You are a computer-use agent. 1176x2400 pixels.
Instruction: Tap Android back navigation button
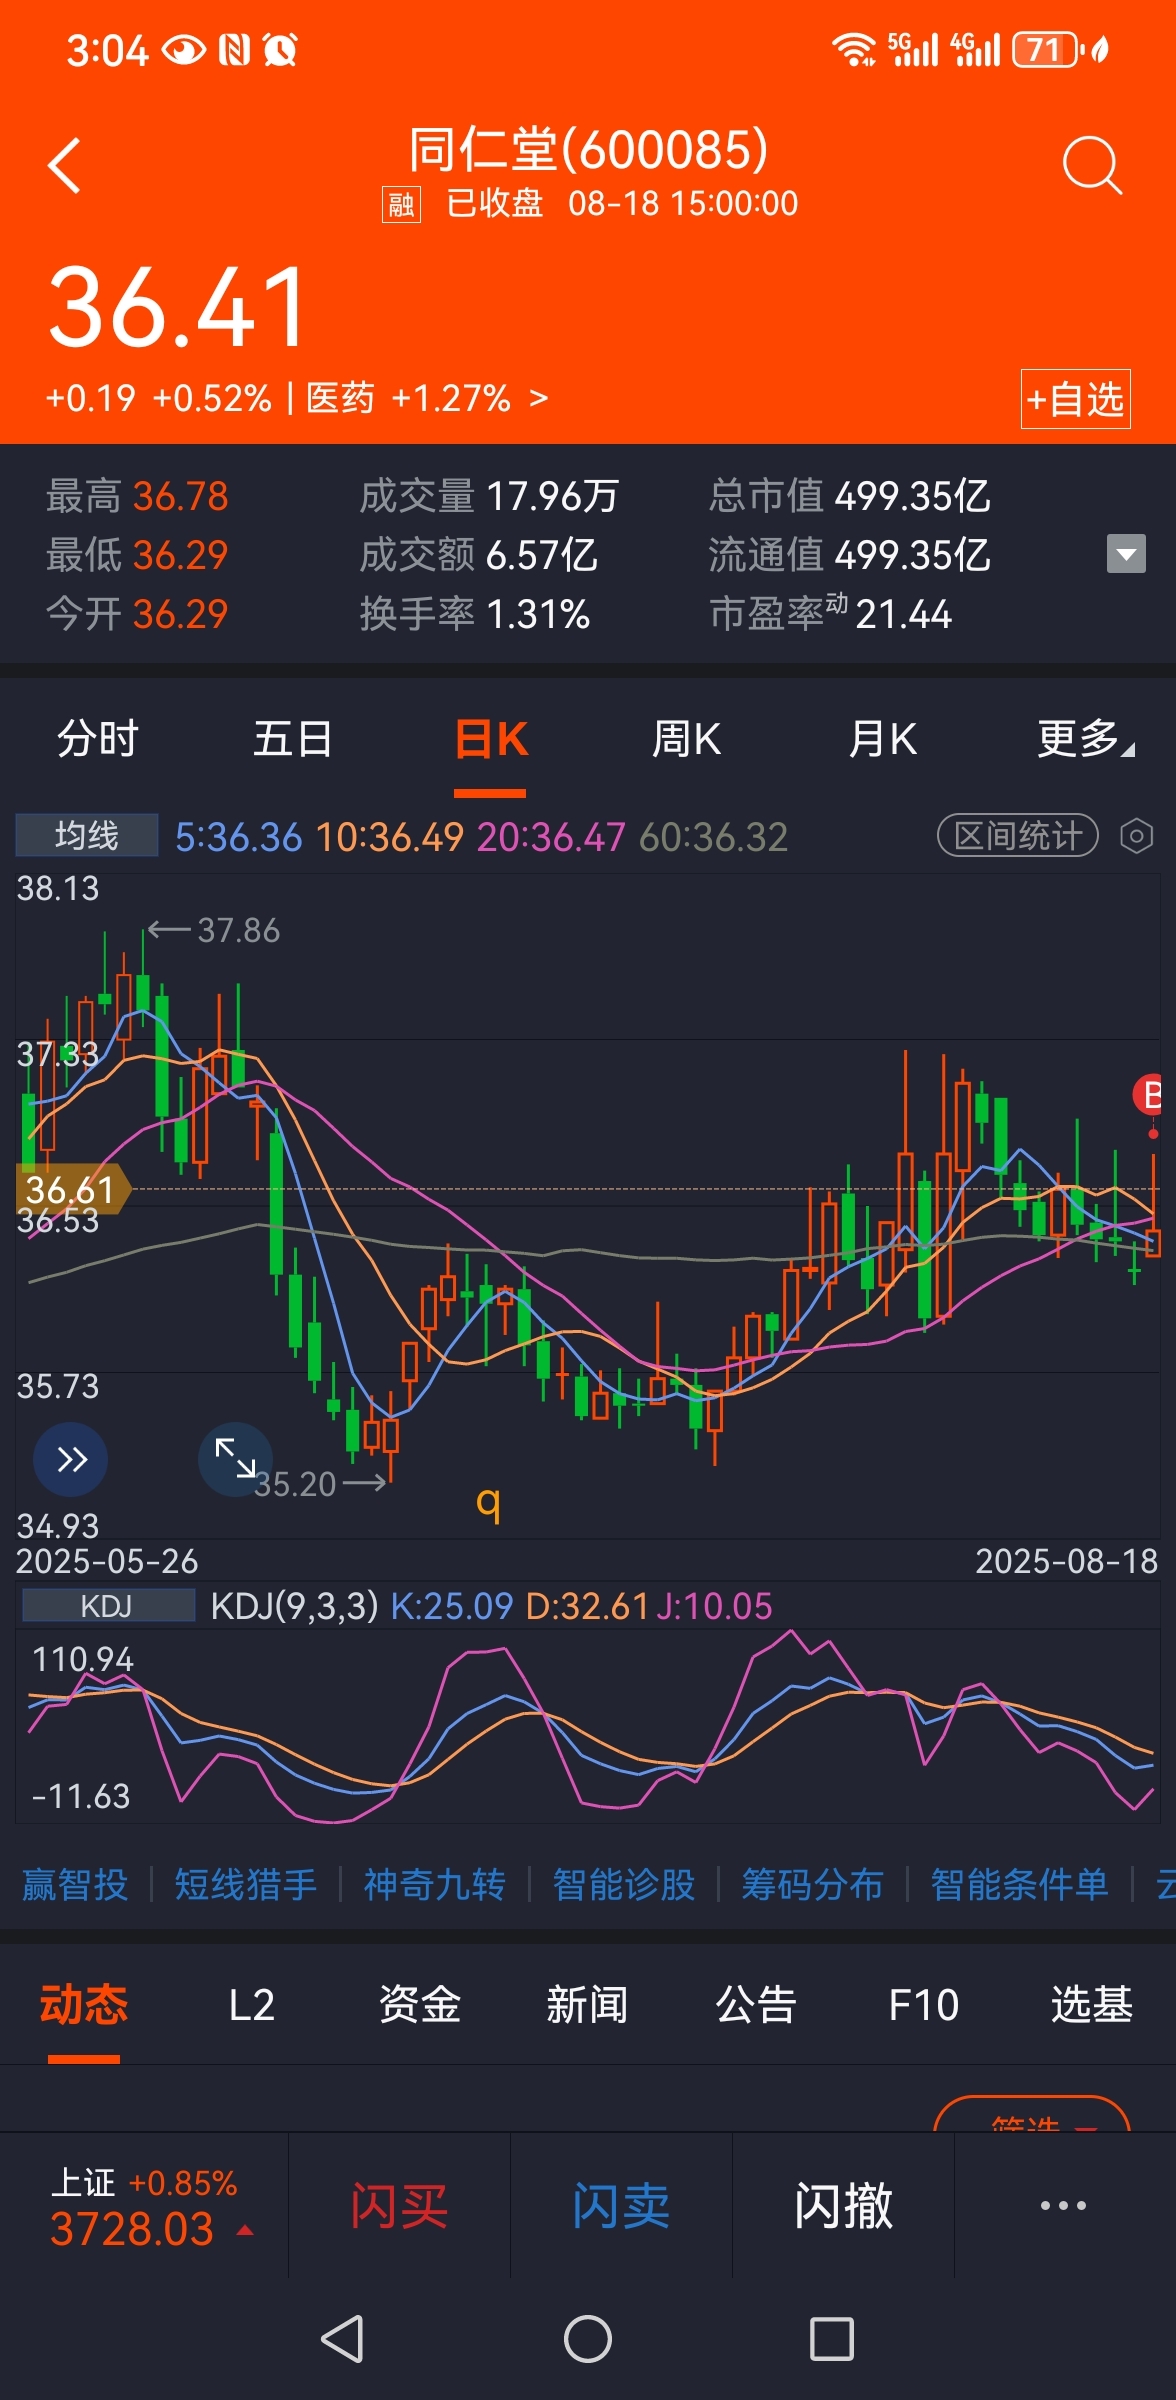pos(343,2339)
